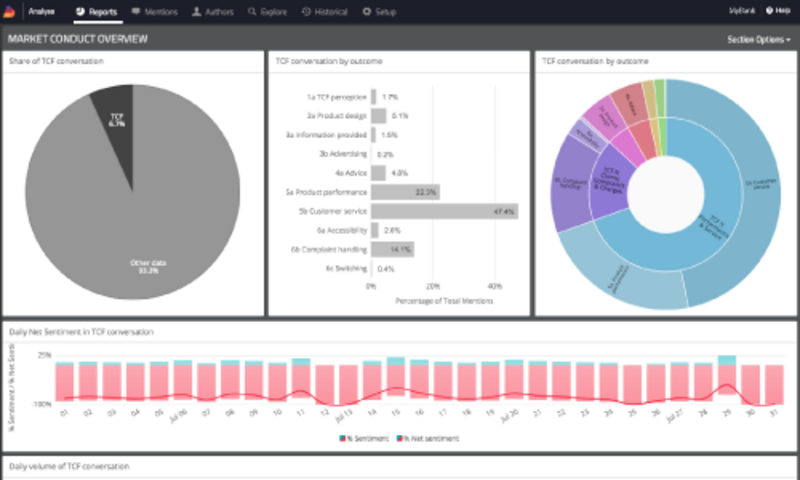Viewport: 800px width, 480px height.
Task: Toggle the % Sentiment legend series
Action: pyautogui.click(x=364, y=438)
